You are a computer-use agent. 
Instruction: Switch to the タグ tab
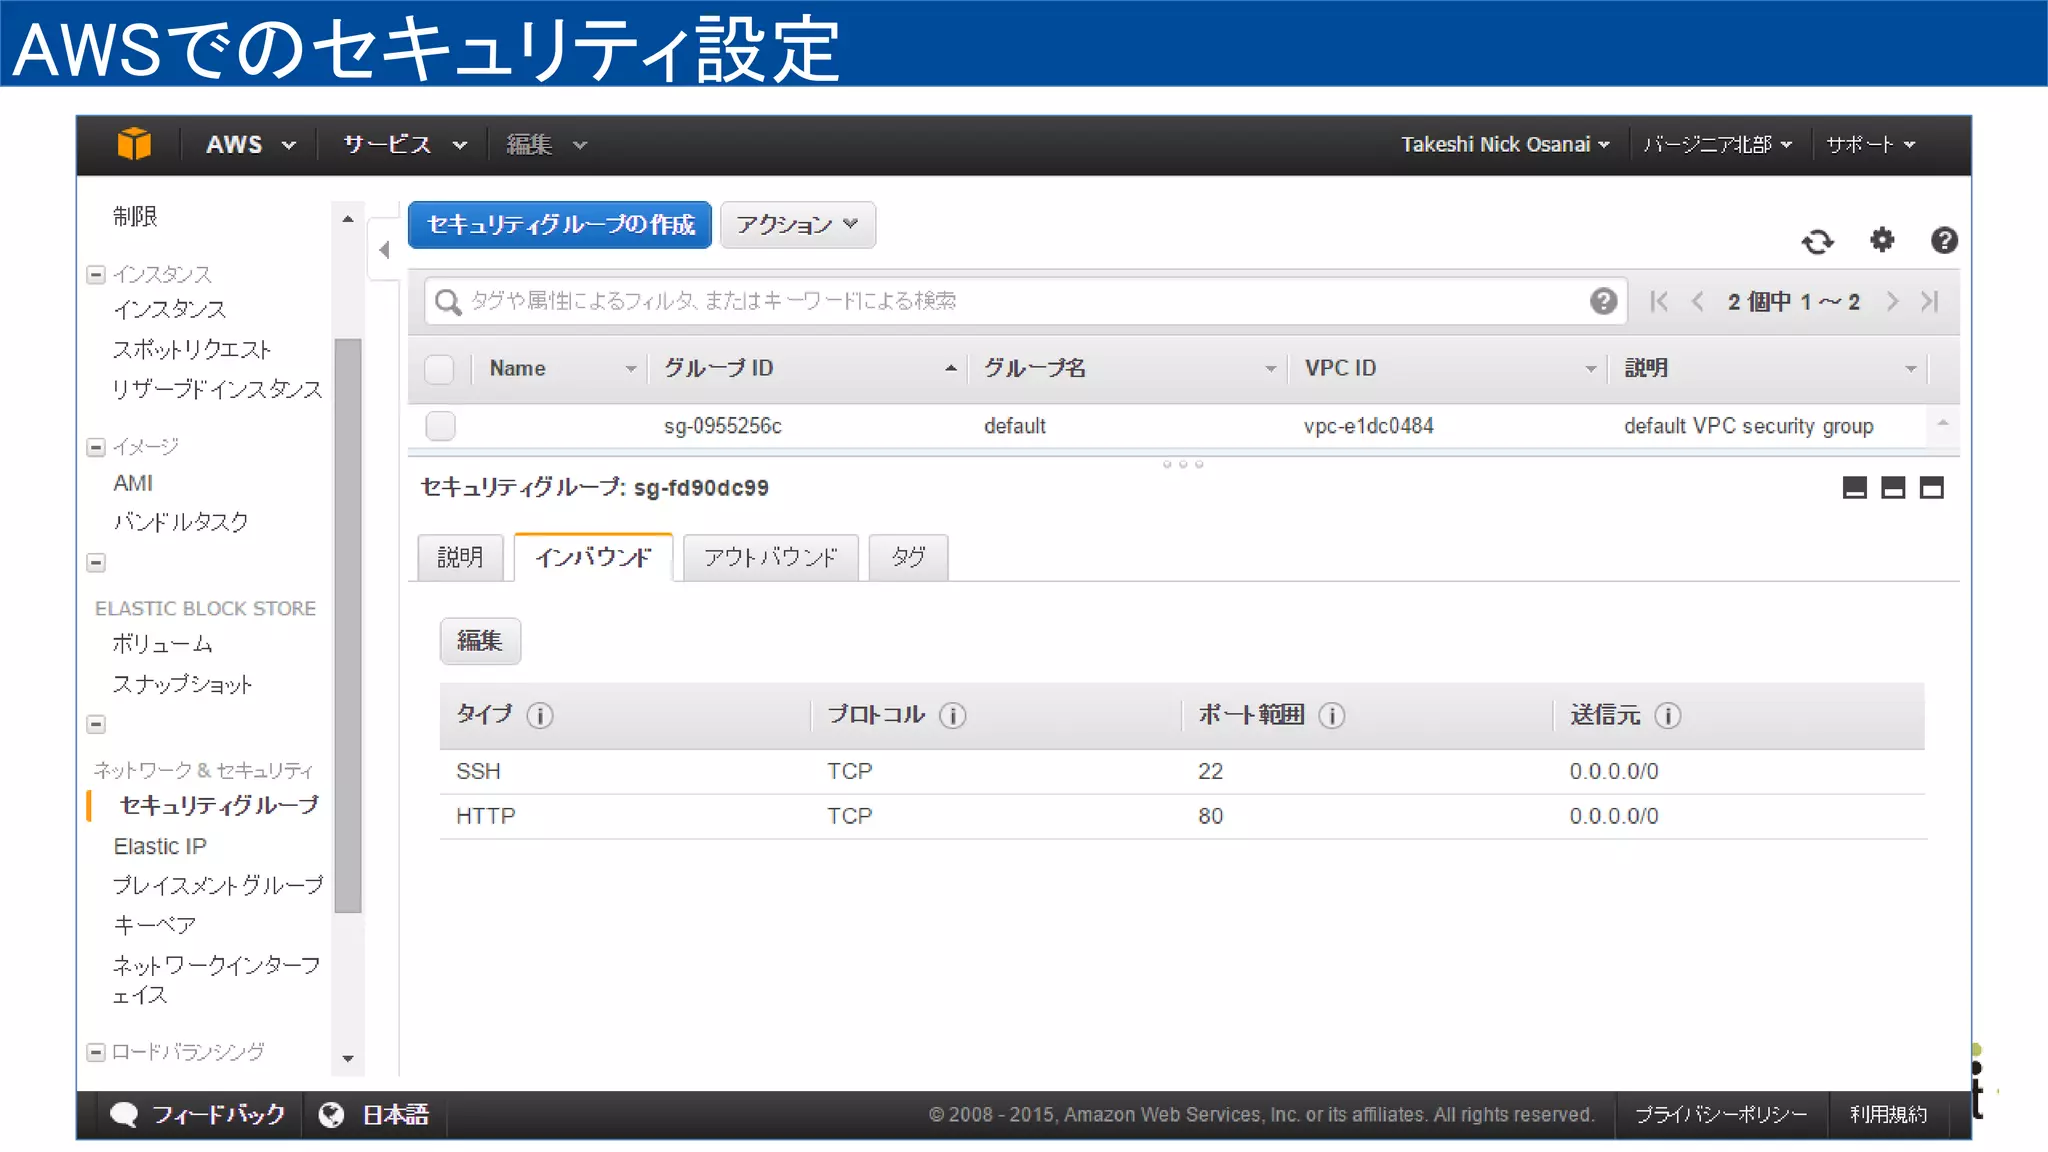pos(908,557)
